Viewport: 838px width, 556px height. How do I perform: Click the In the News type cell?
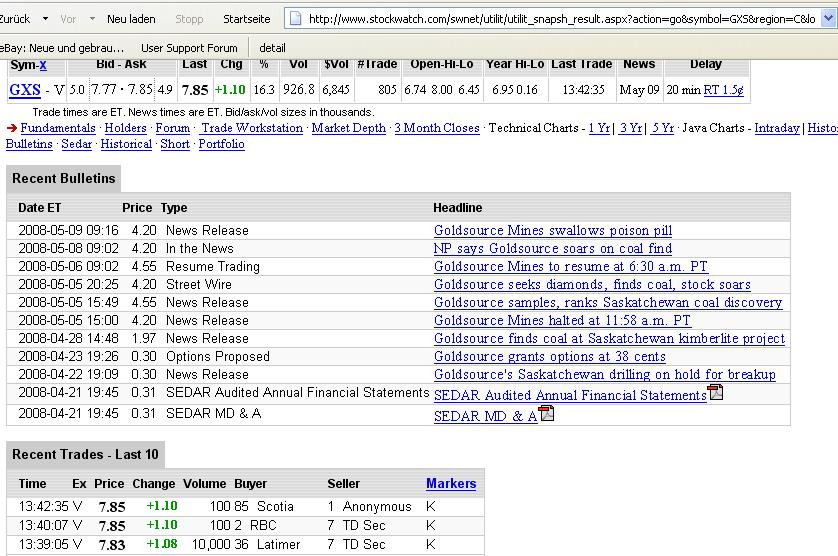[x=199, y=249]
